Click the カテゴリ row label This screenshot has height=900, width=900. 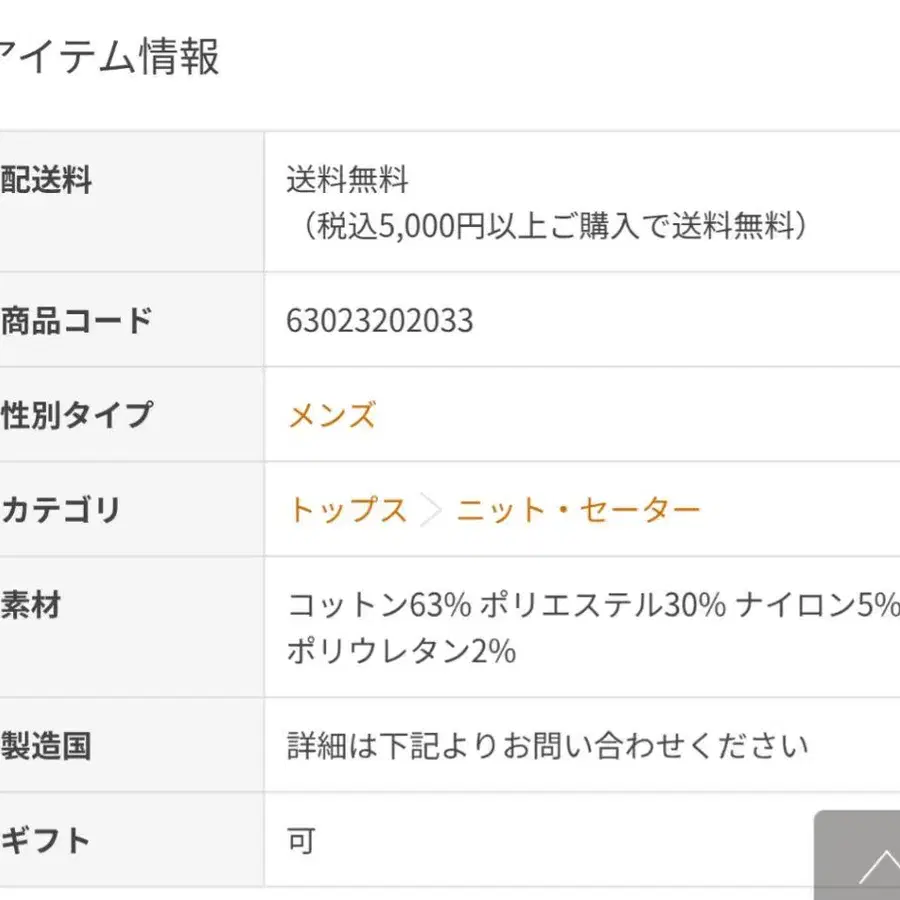tap(60, 510)
